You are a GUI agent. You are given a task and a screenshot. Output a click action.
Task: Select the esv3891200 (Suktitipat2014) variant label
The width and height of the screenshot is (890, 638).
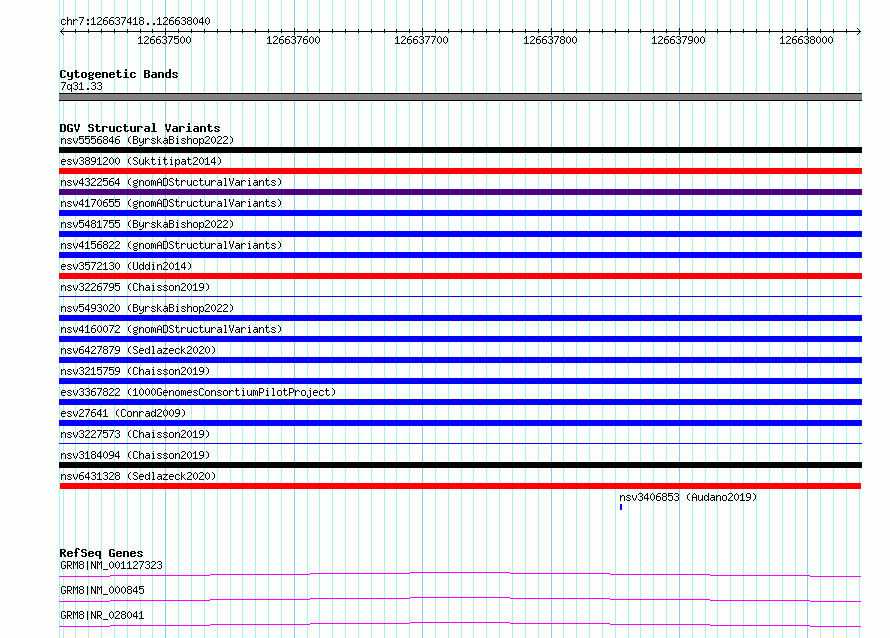click(141, 161)
